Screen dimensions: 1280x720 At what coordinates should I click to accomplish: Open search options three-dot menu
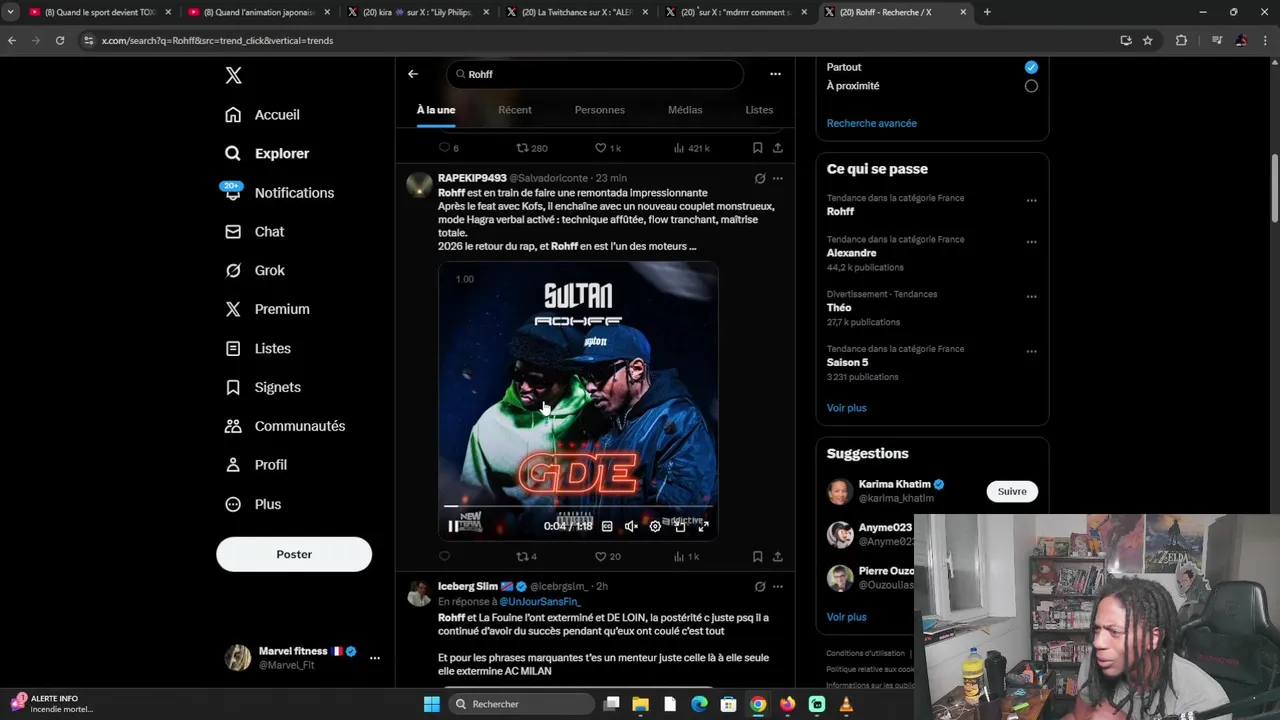(x=775, y=74)
